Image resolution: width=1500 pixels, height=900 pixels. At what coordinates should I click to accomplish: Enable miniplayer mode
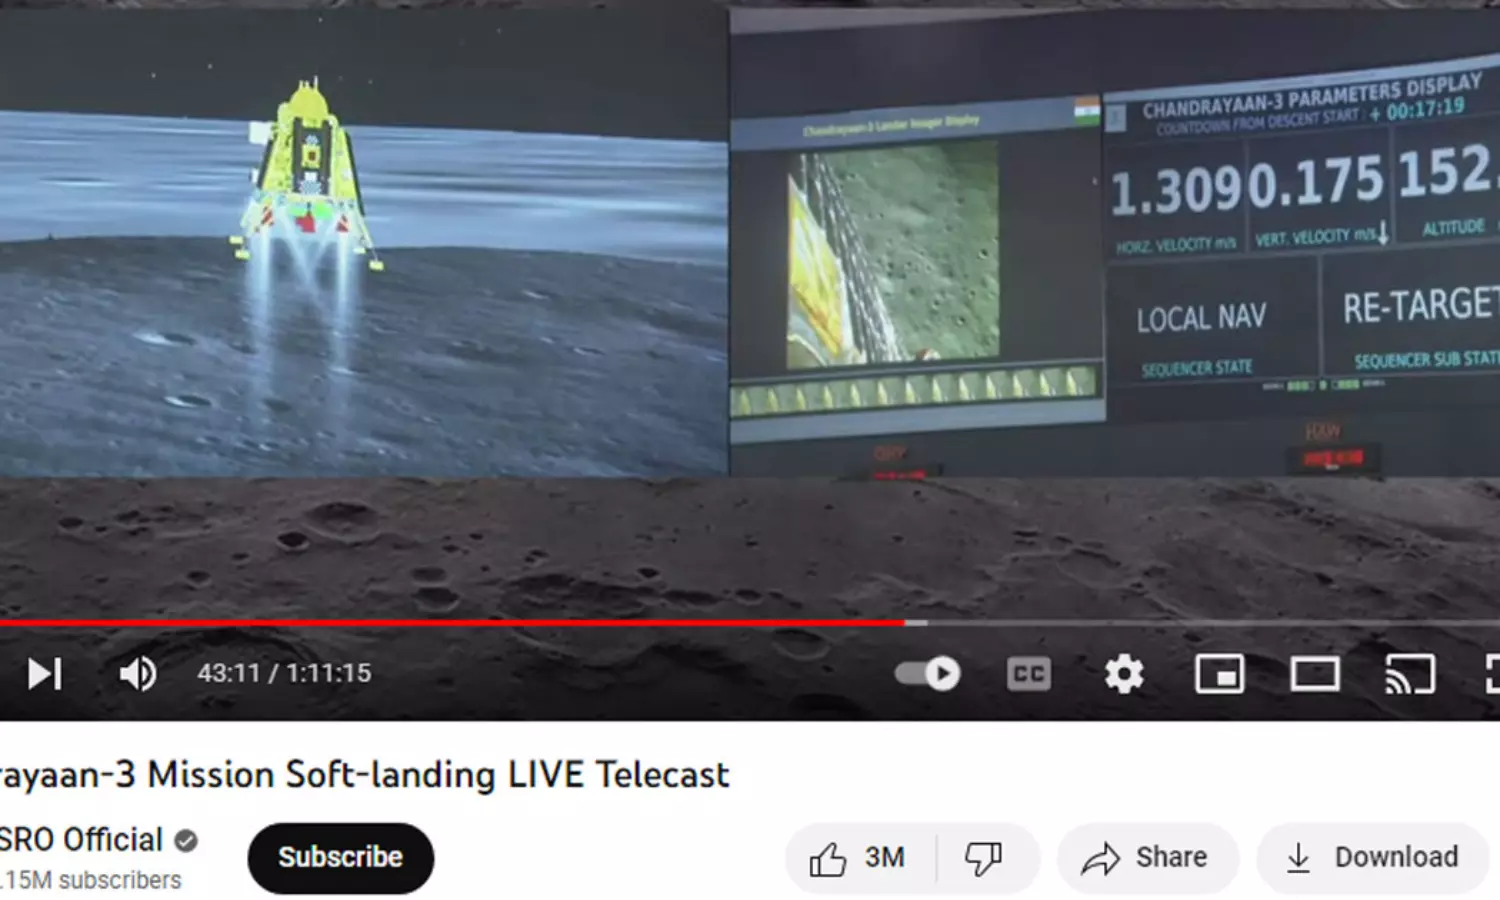click(1220, 674)
